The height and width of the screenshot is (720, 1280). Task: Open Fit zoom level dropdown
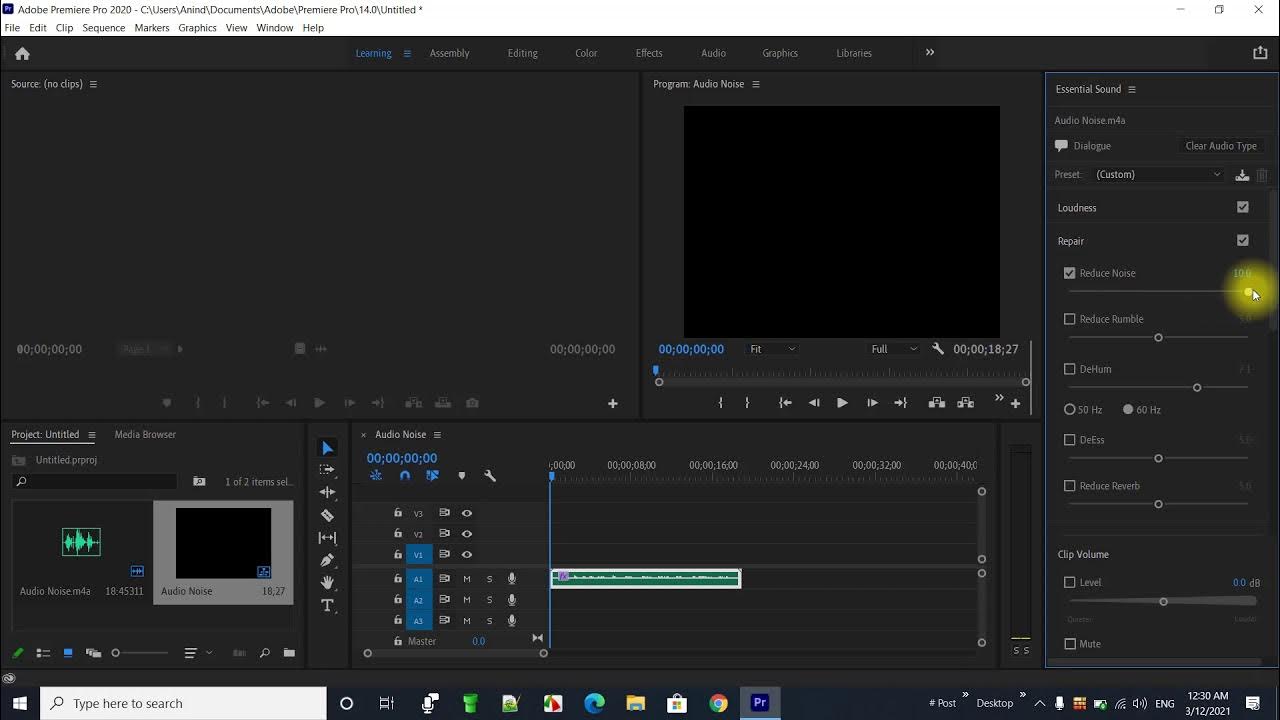(772, 349)
